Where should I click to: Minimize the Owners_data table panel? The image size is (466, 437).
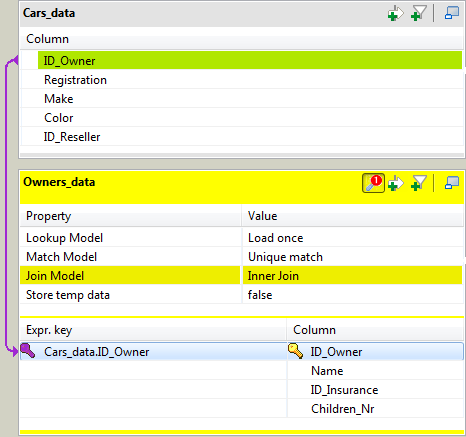coord(452,183)
